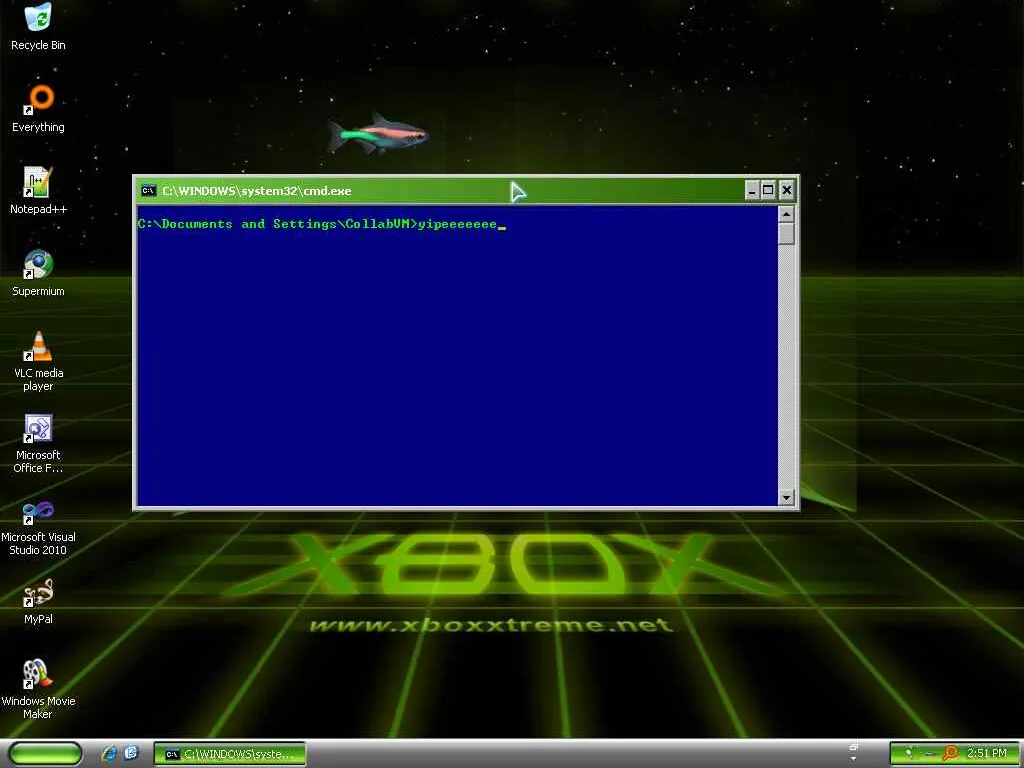Open Notepad++ from the desktop
Viewport: 1024px width, 768px height.
(38, 191)
